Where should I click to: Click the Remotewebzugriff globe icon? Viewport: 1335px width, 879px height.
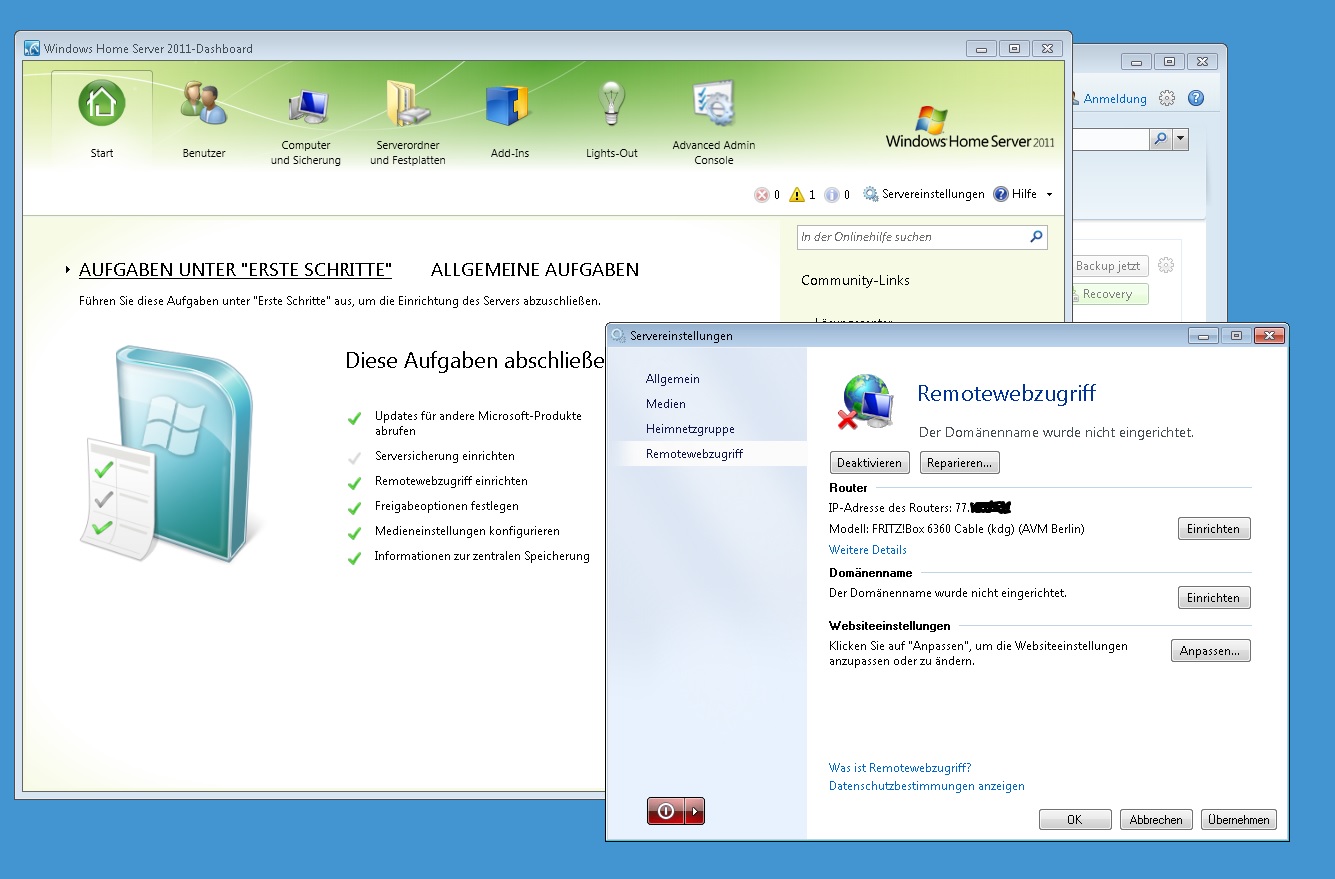[x=864, y=402]
